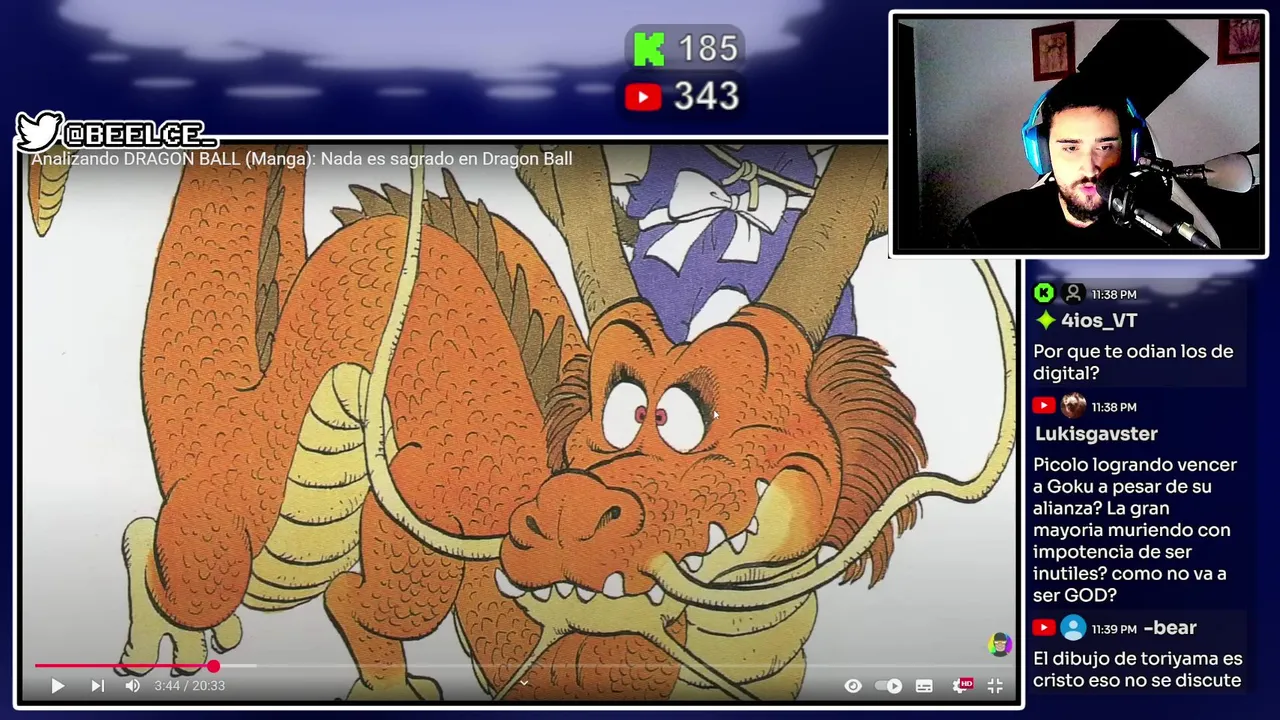The image size is (1280, 720).
Task: Click the red progress scrubber handle
Action: point(213,666)
